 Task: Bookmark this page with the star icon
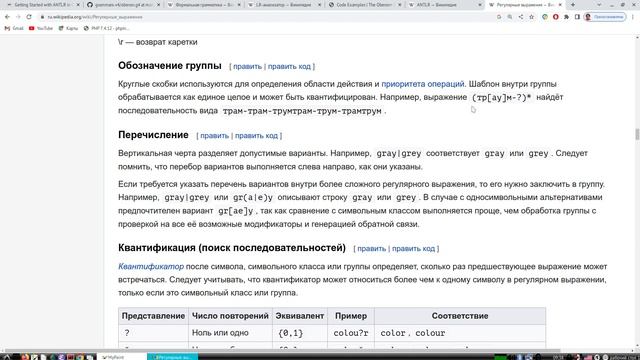[531, 17]
